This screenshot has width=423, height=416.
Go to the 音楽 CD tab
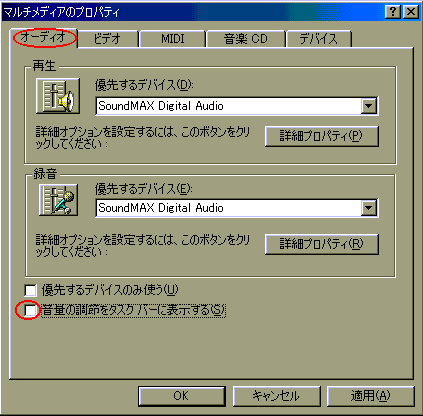click(246, 39)
